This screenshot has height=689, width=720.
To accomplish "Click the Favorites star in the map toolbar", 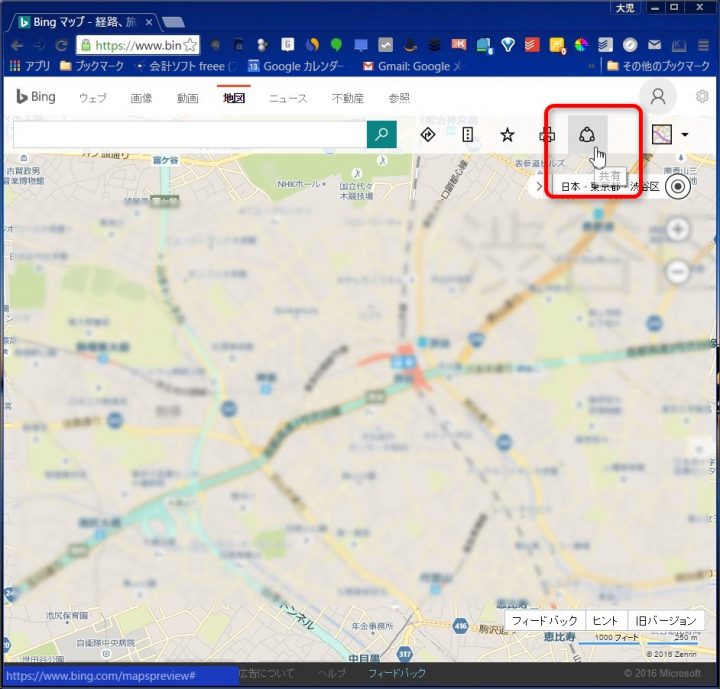I will pyautogui.click(x=507, y=135).
